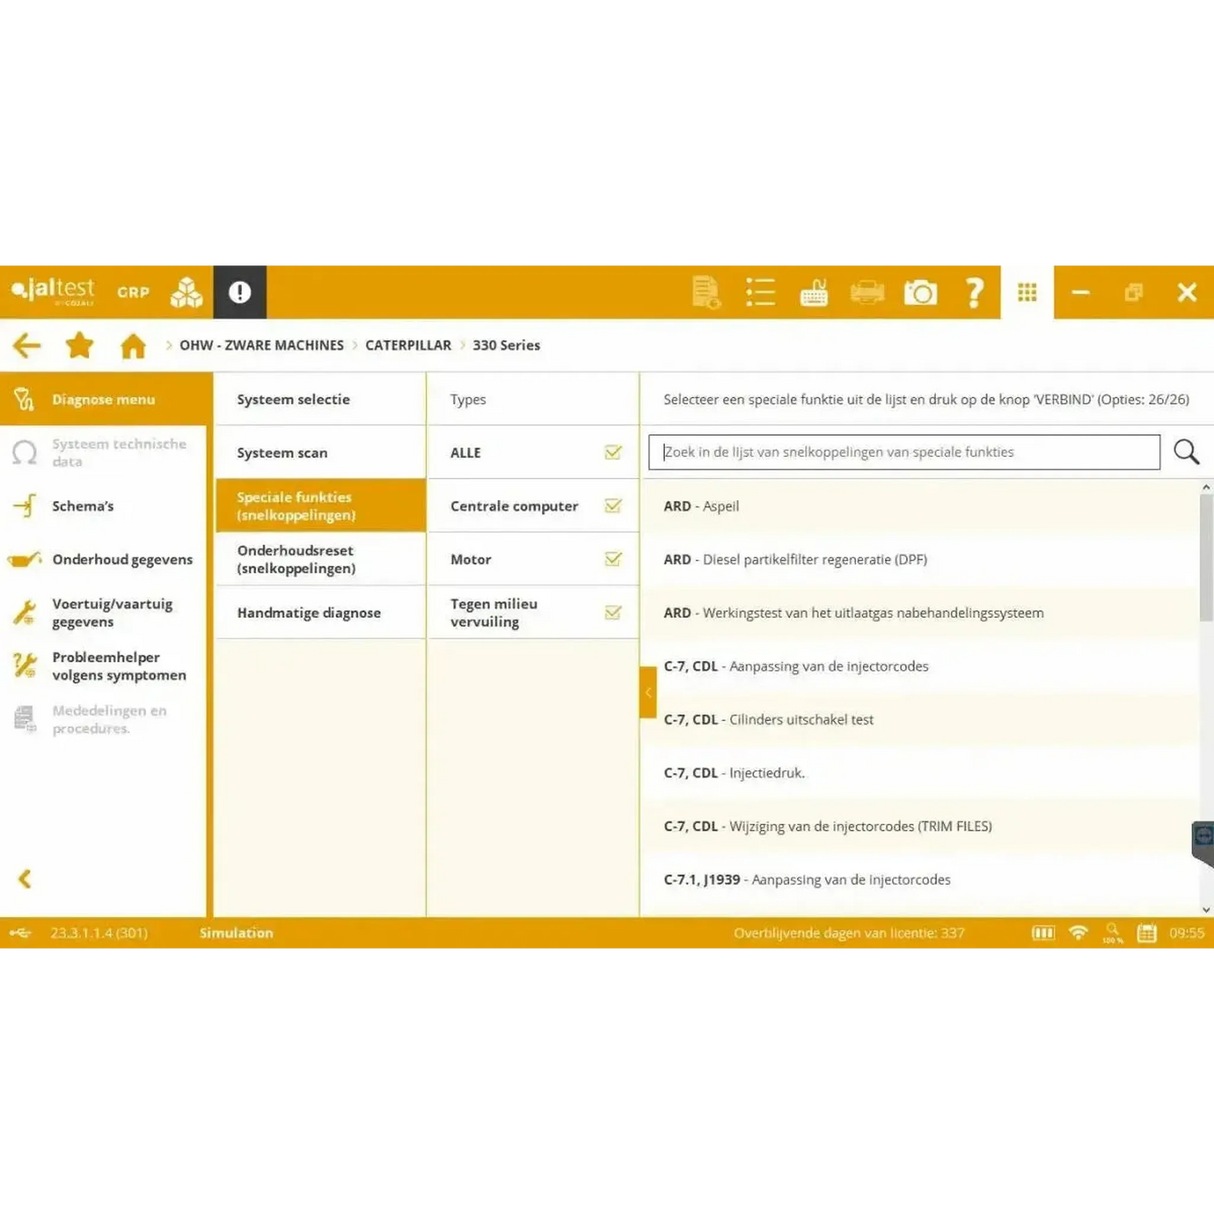
Task: Take a screenshot with camera icon
Action: [x=921, y=292]
